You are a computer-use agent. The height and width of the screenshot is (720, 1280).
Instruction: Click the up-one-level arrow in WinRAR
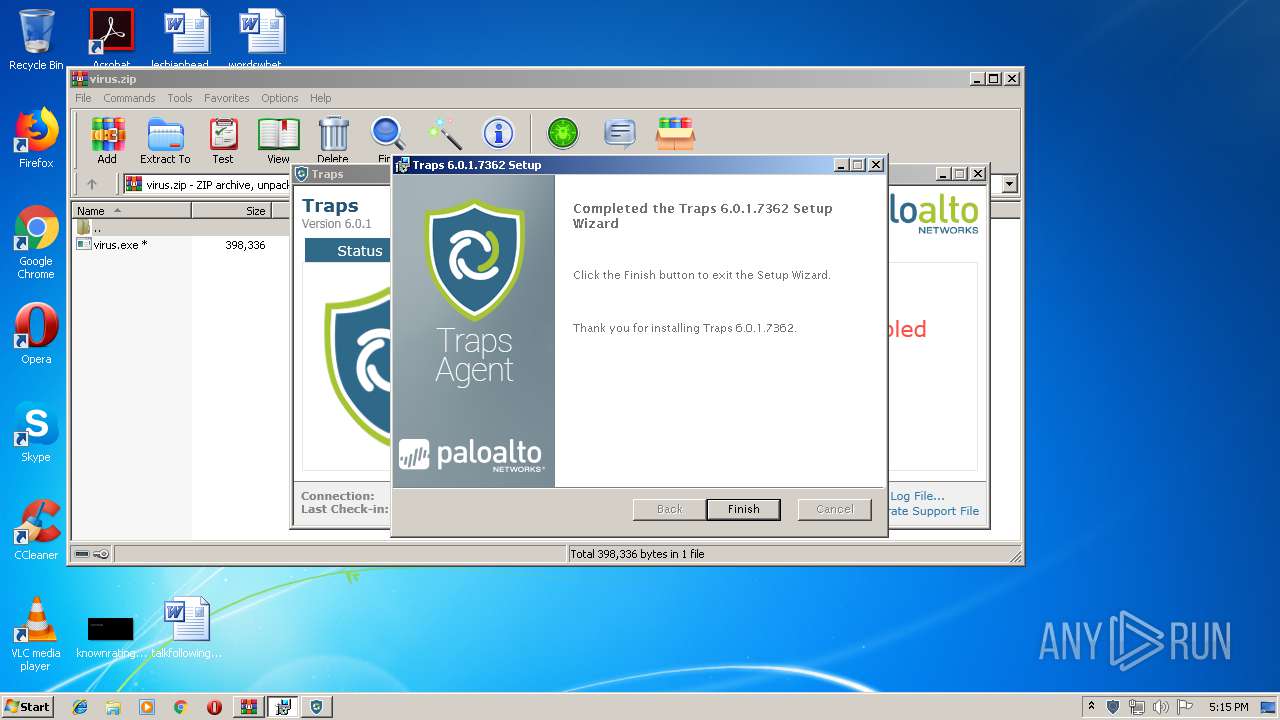[92, 184]
